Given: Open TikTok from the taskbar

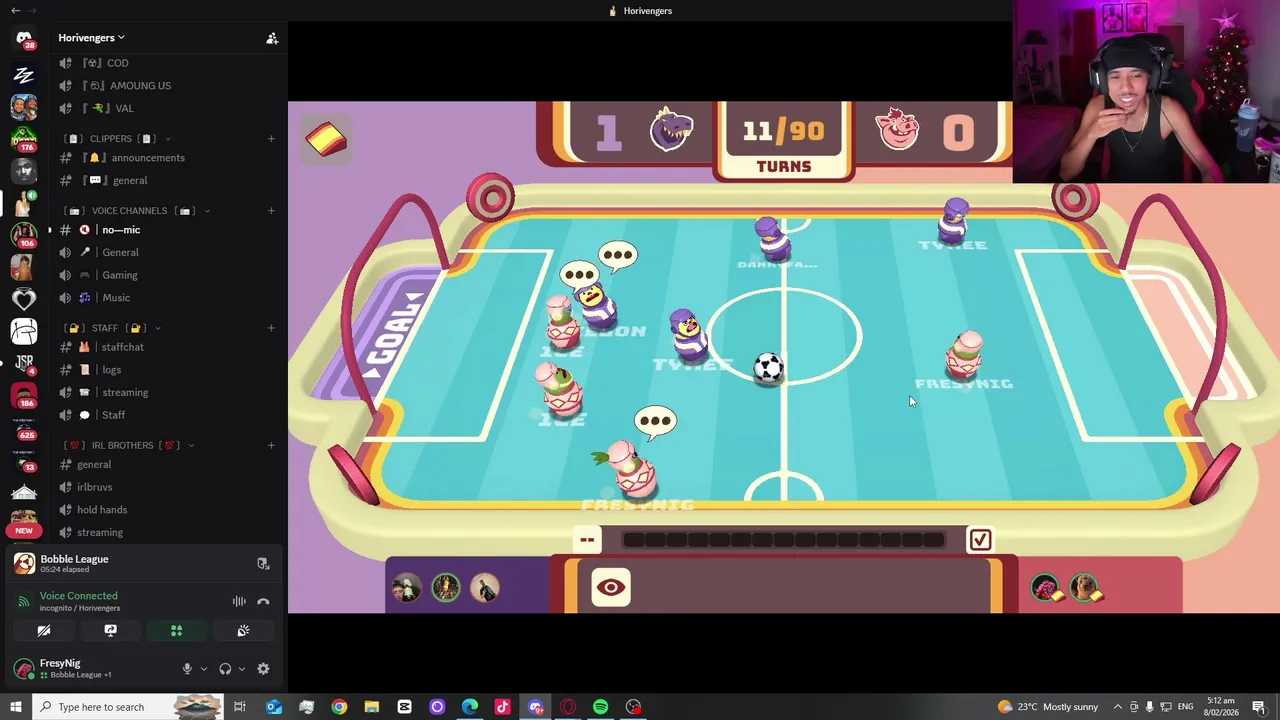Looking at the screenshot, I should coord(502,707).
